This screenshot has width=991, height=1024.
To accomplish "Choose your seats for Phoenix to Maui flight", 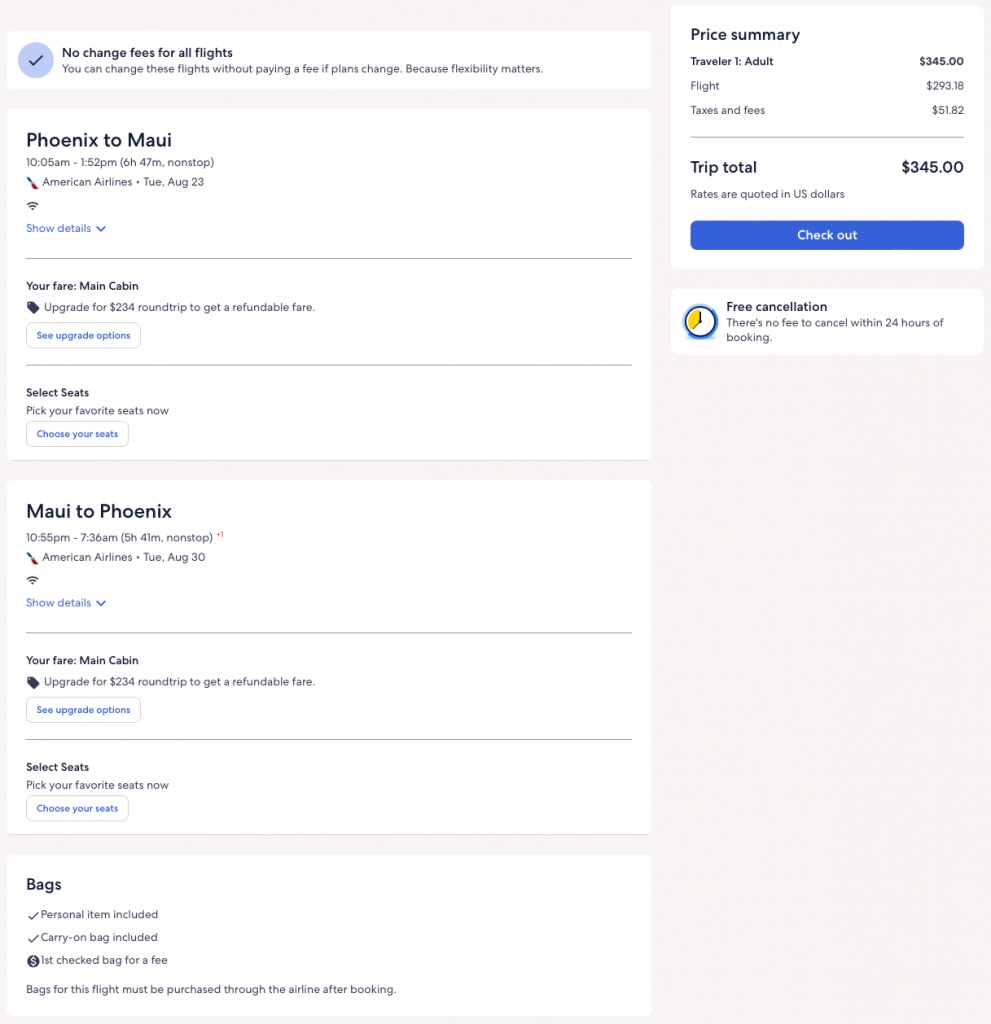I will click(x=77, y=434).
